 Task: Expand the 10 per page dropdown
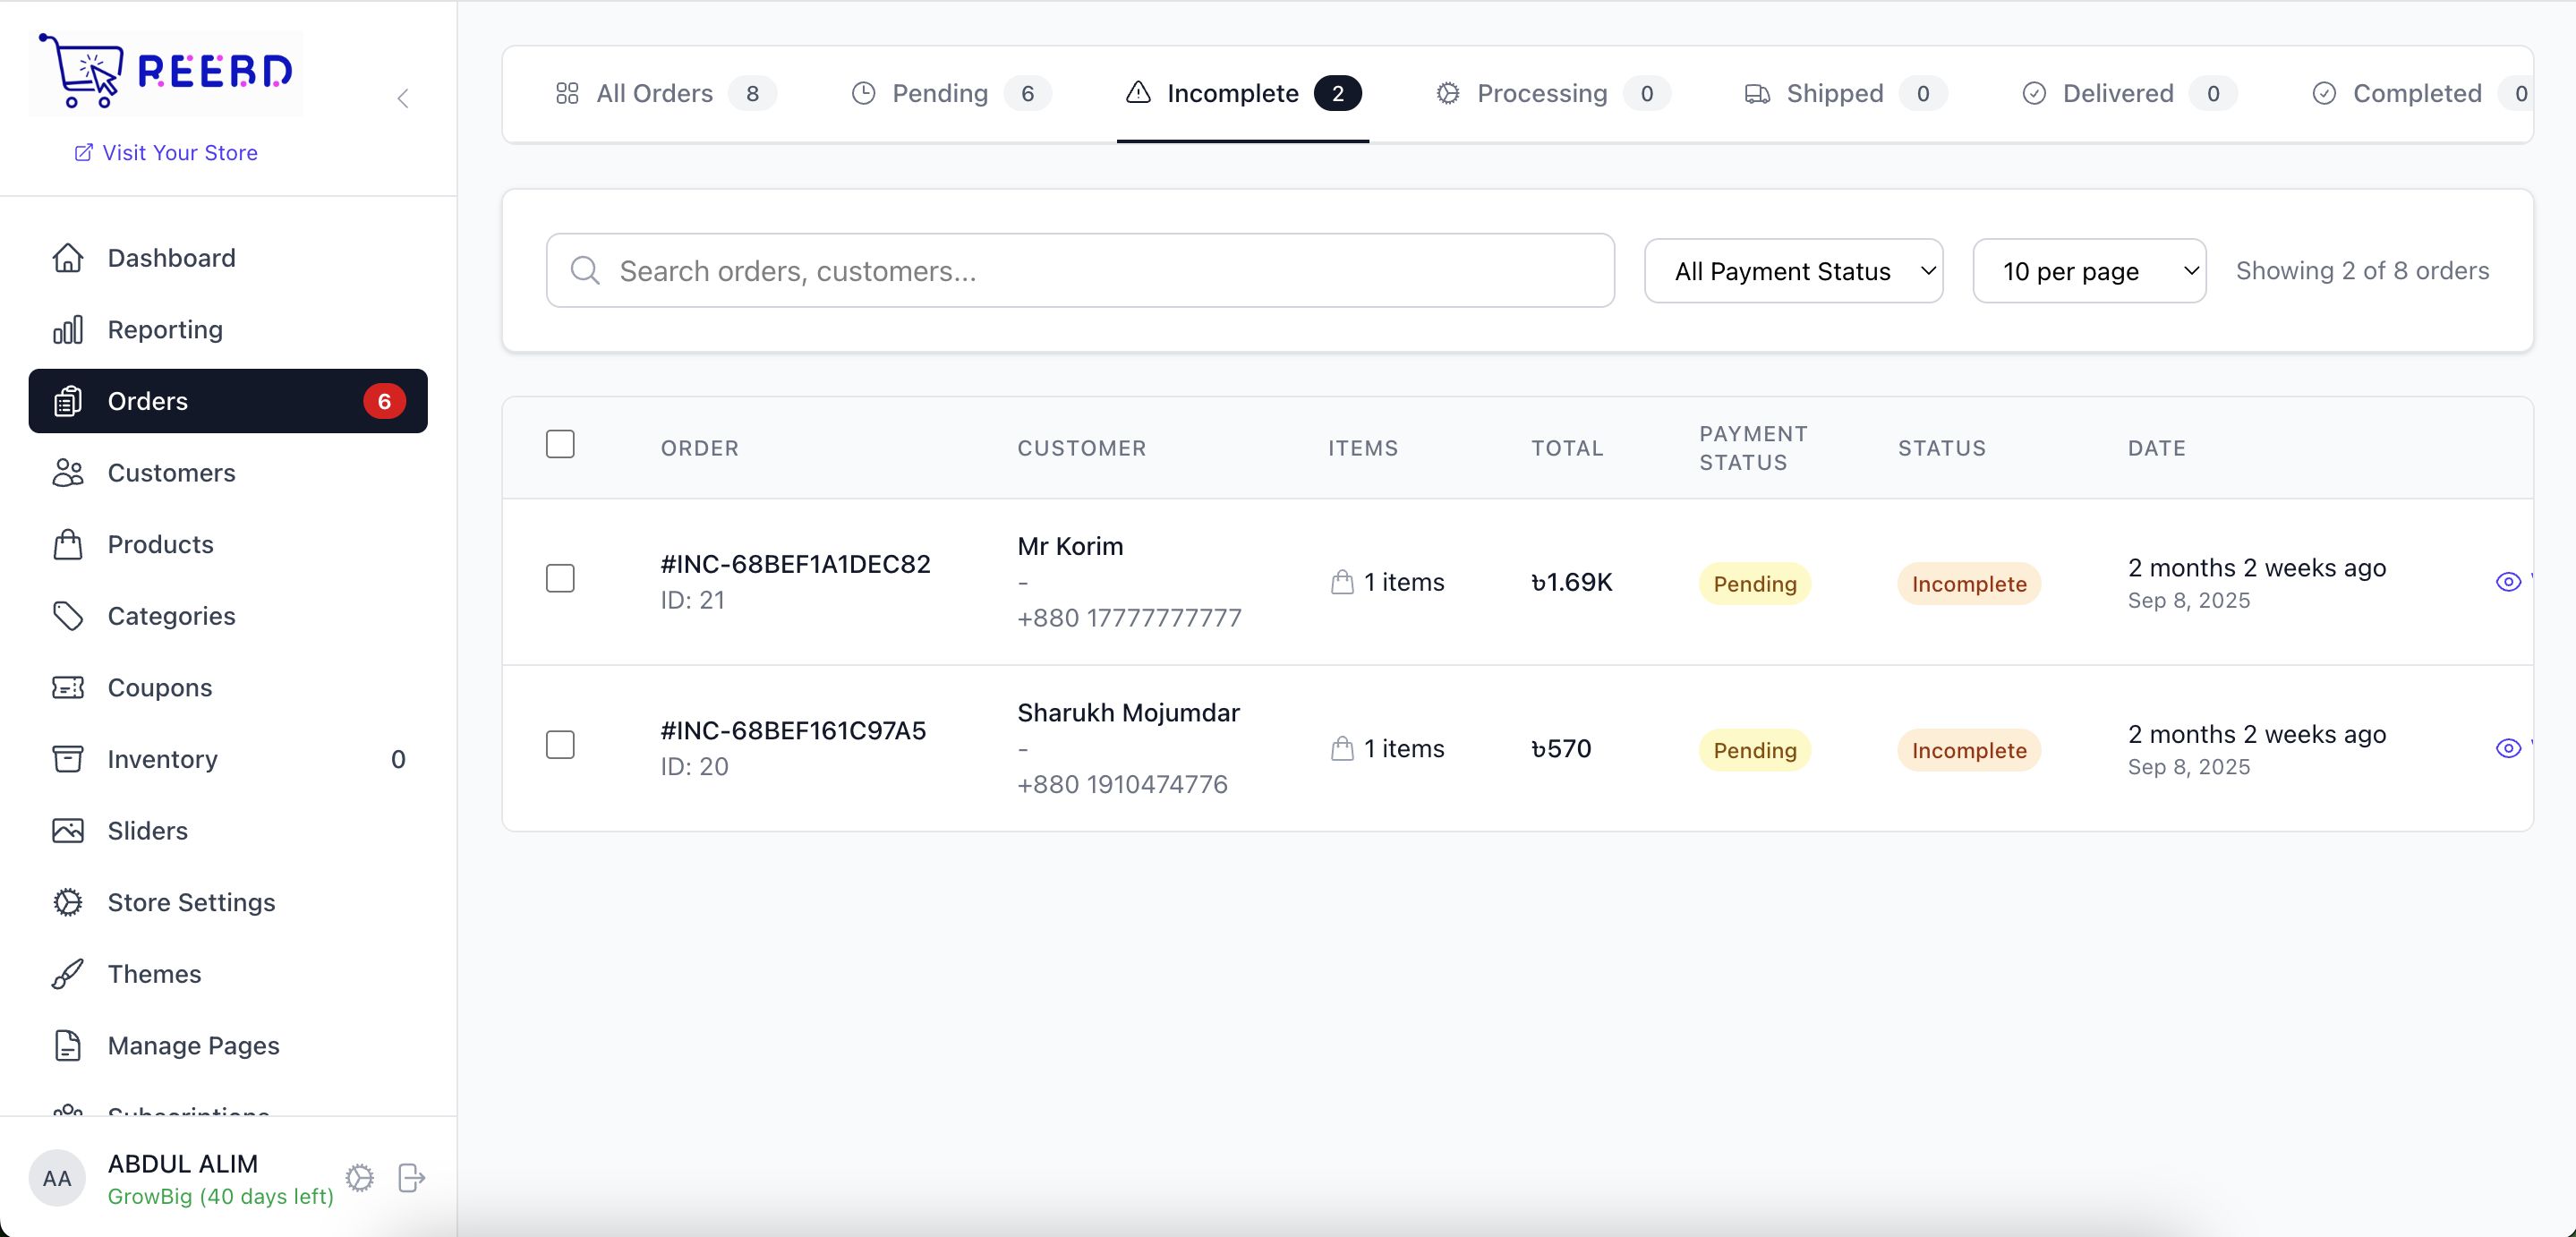tap(2089, 271)
